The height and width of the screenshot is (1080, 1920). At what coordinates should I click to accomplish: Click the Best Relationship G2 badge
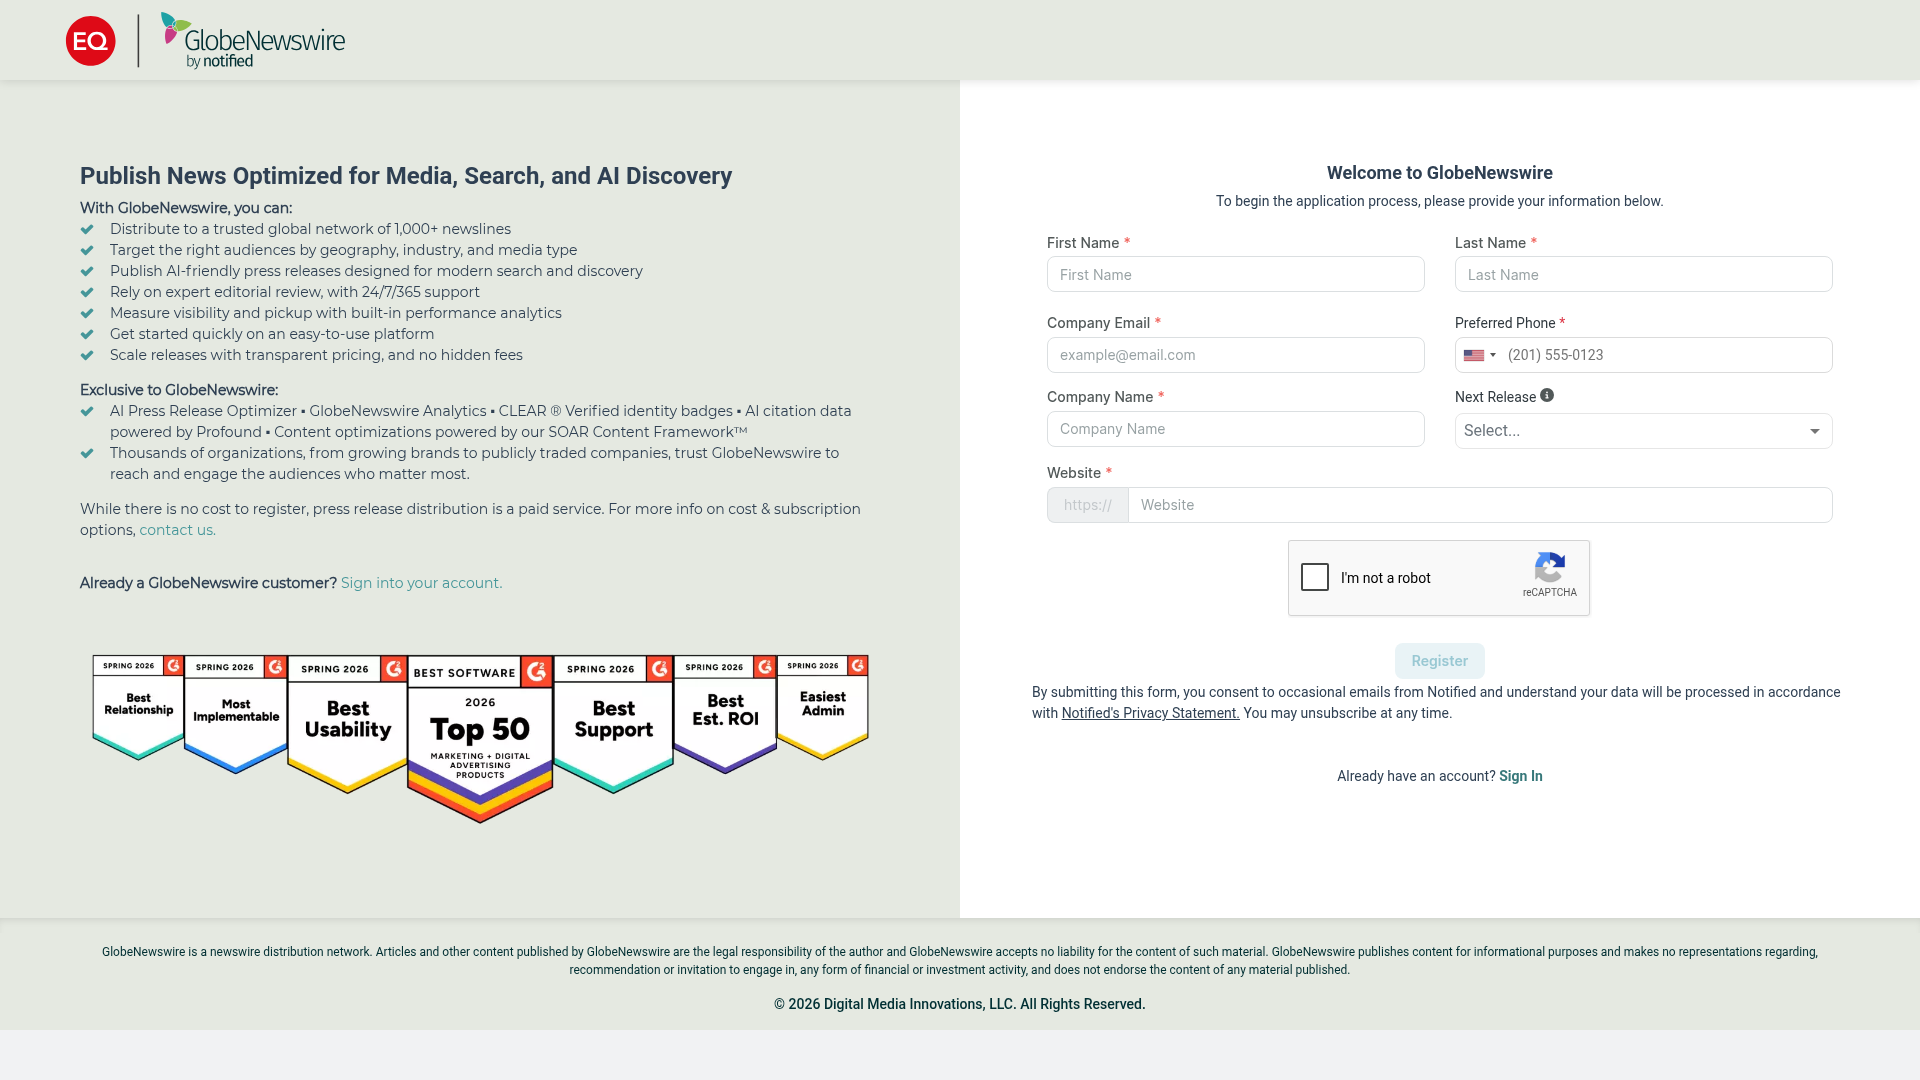[138, 708]
